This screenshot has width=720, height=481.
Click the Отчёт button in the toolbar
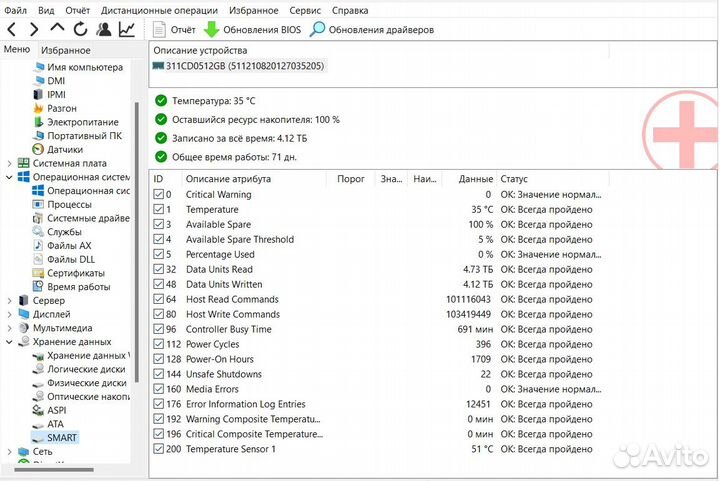click(x=175, y=30)
